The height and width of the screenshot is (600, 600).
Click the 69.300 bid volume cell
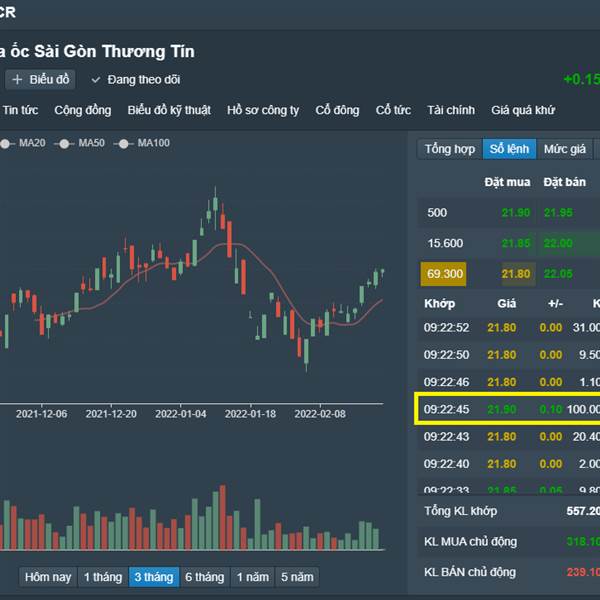(x=444, y=274)
